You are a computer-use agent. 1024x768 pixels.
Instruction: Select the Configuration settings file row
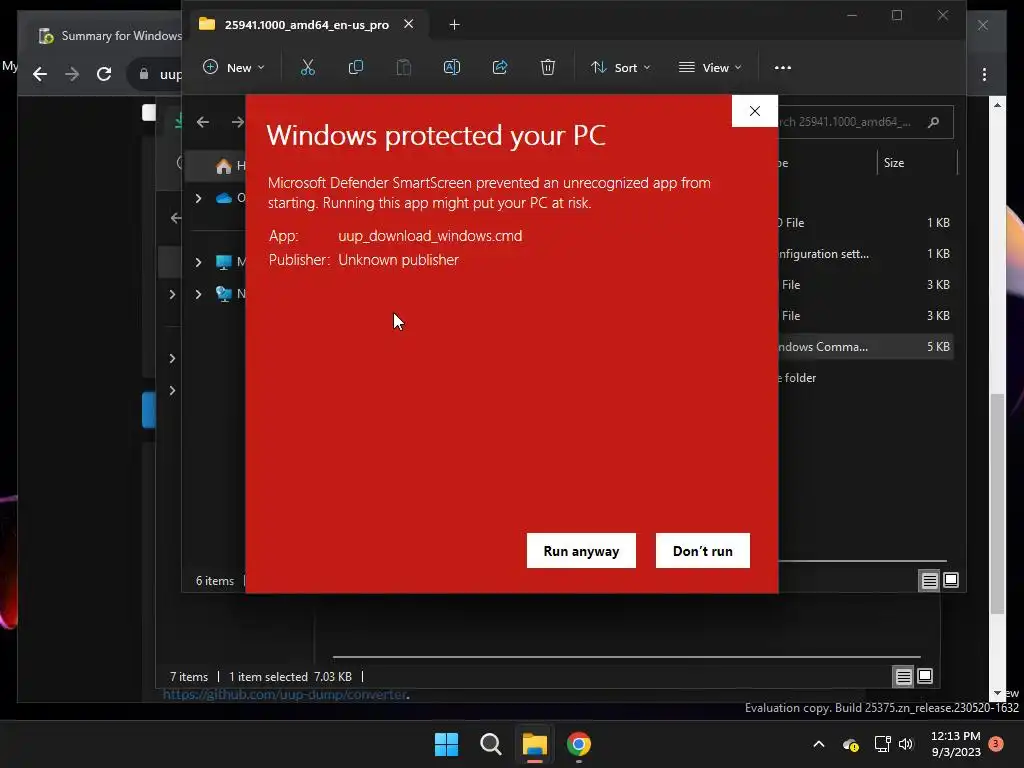pyautogui.click(x=865, y=254)
